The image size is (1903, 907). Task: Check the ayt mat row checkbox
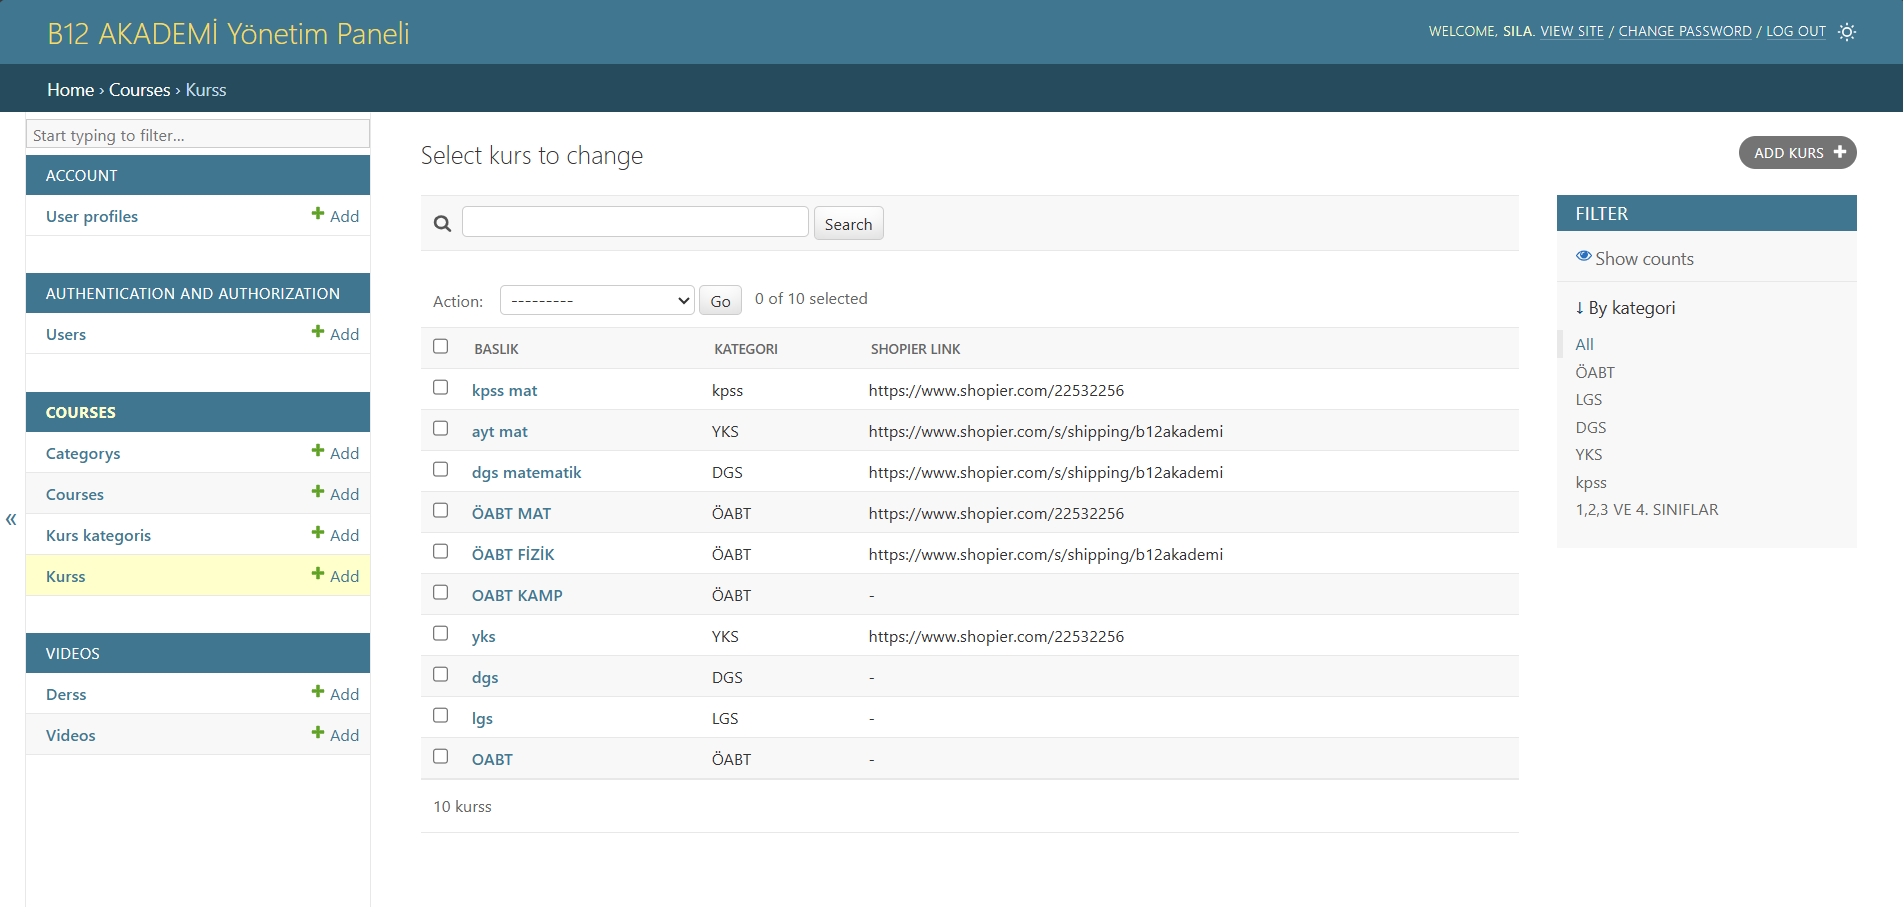(x=440, y=428)
